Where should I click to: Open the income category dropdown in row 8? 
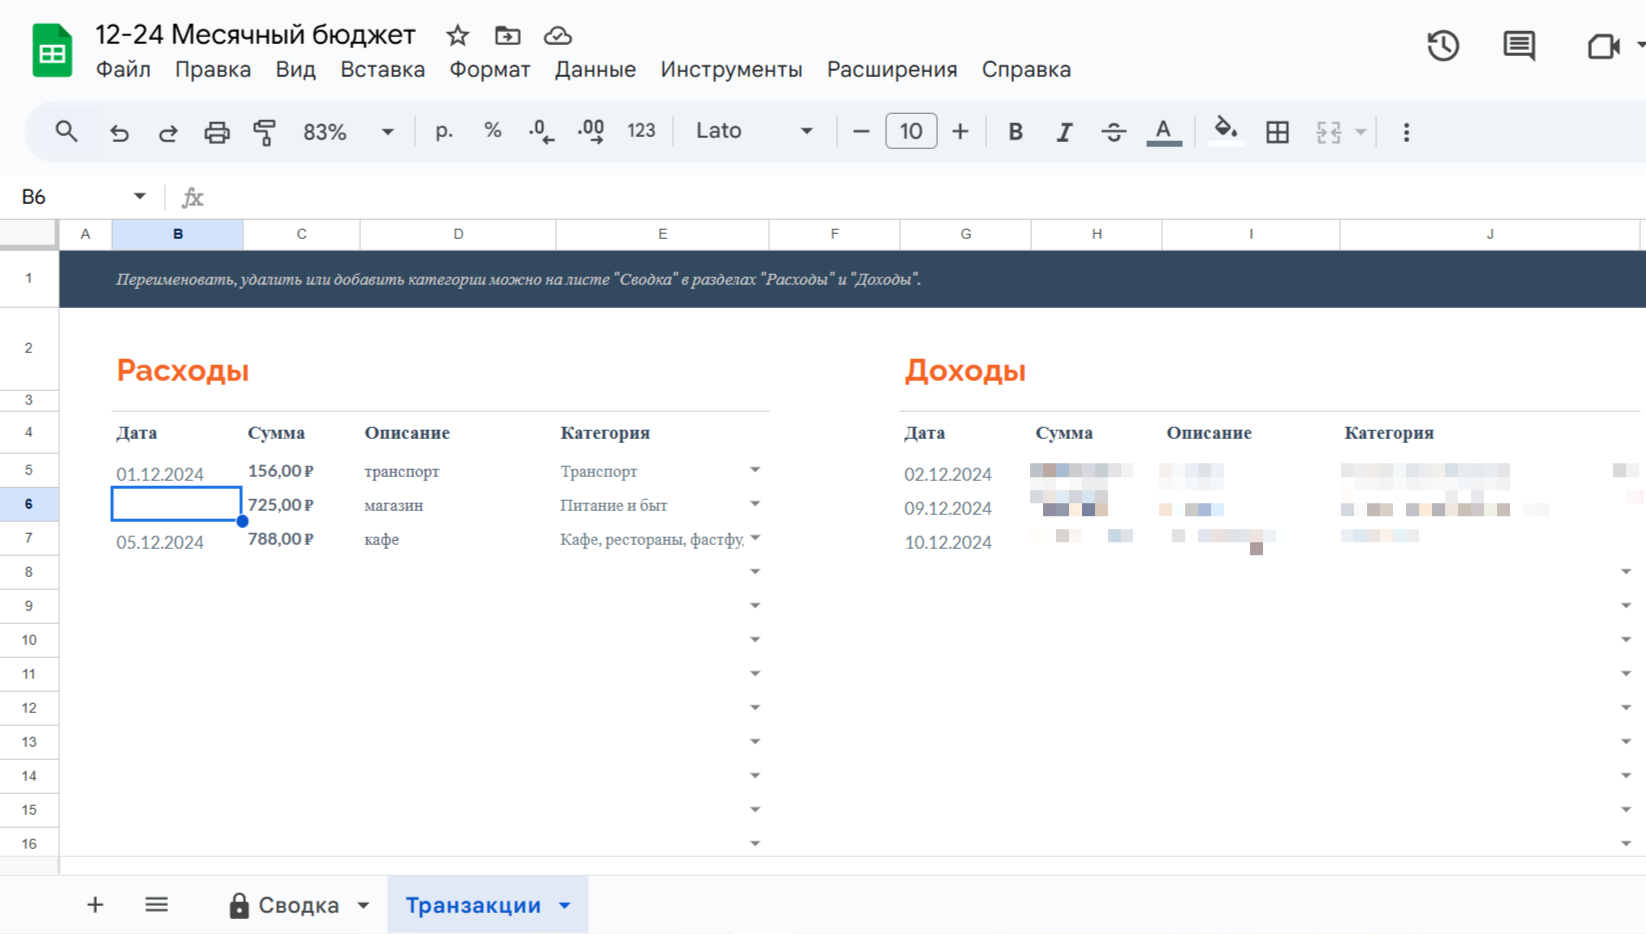click(x=1626, y=572)
